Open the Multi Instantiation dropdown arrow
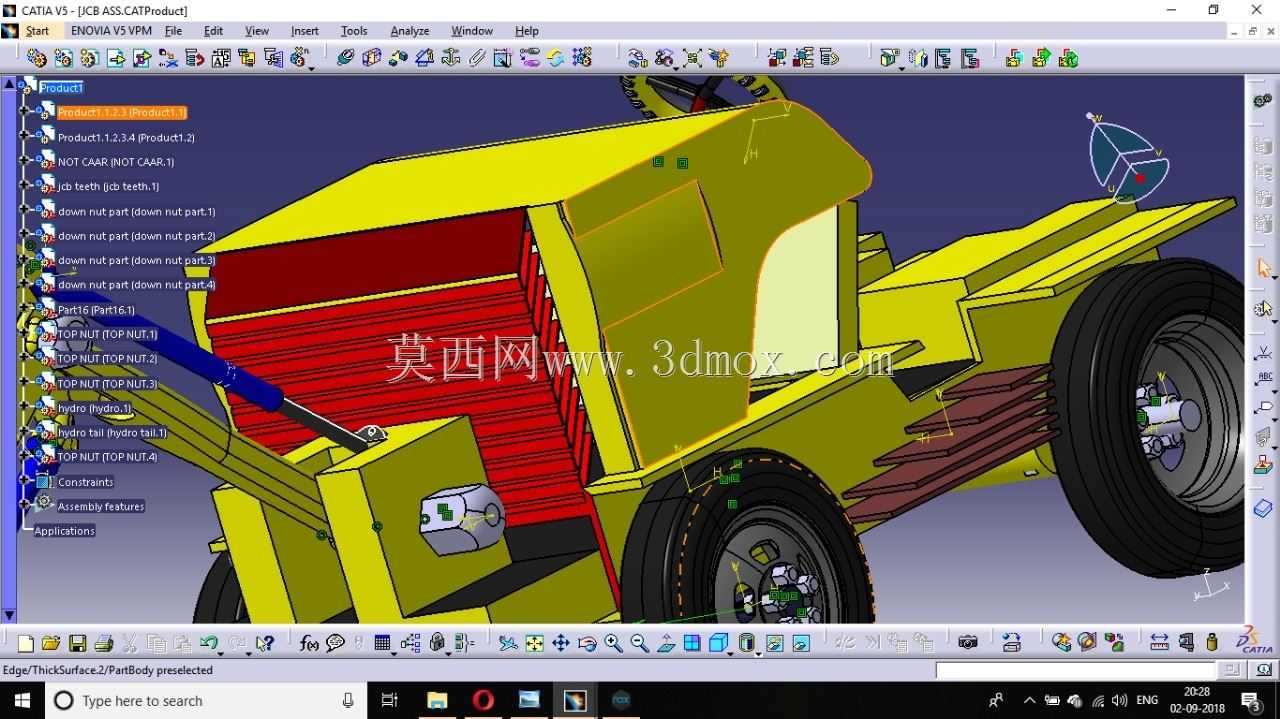The image size is (1280, 719). (310, 68)
